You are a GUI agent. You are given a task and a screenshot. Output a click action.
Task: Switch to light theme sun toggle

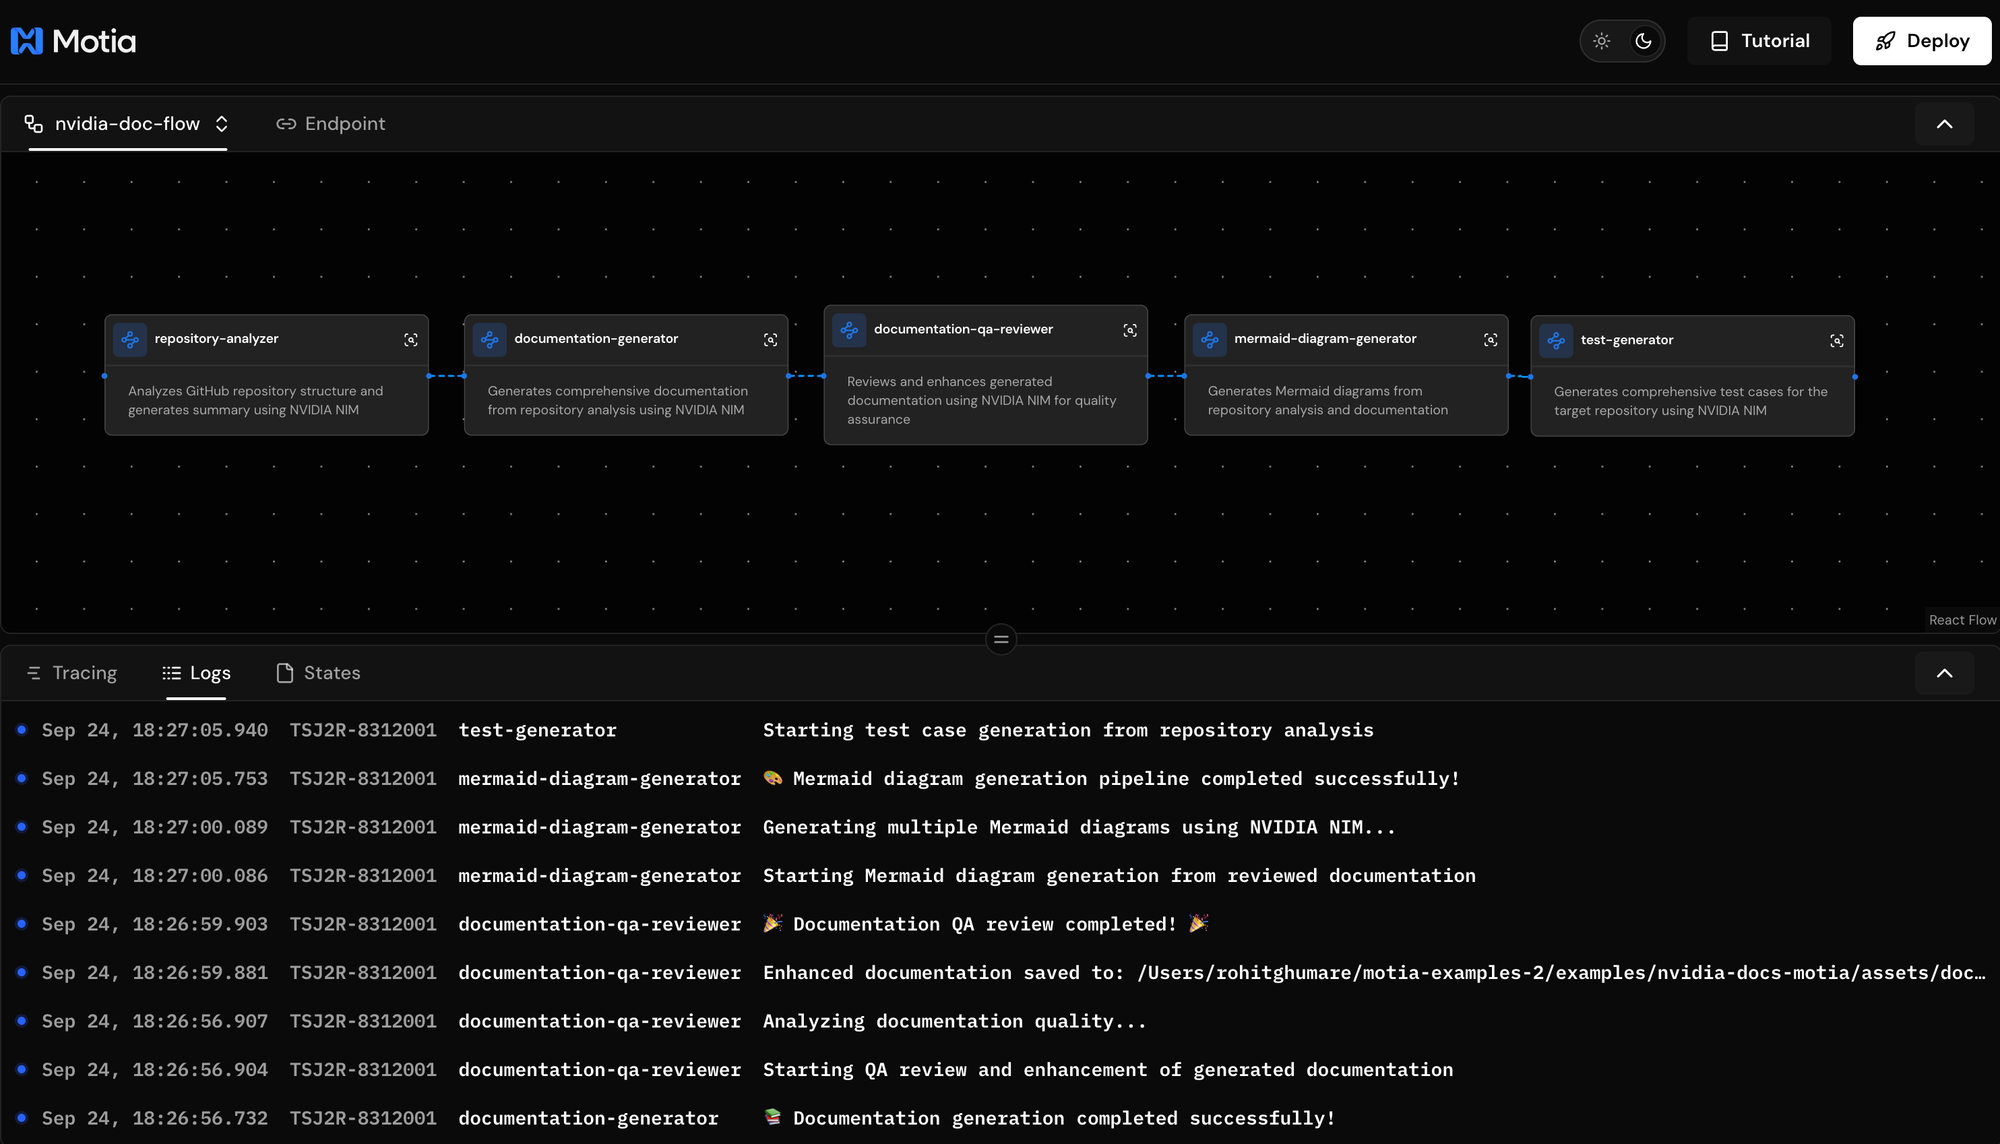coord(1602,41)
